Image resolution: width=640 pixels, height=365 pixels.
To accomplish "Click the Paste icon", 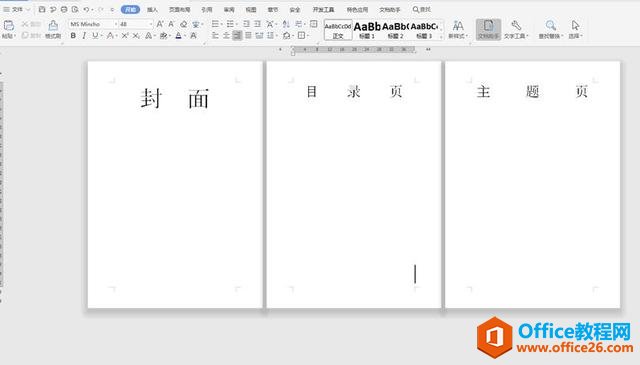I will click(x=9, y=26).
